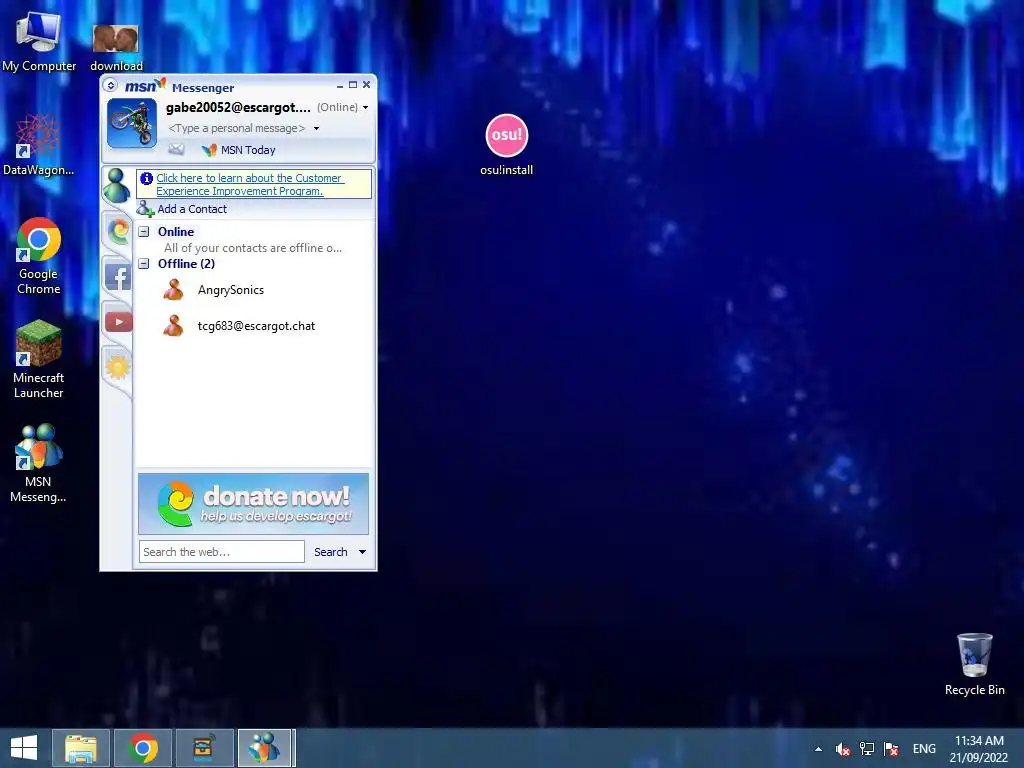Open File Explorer from the taskbar

pos(80,748)
